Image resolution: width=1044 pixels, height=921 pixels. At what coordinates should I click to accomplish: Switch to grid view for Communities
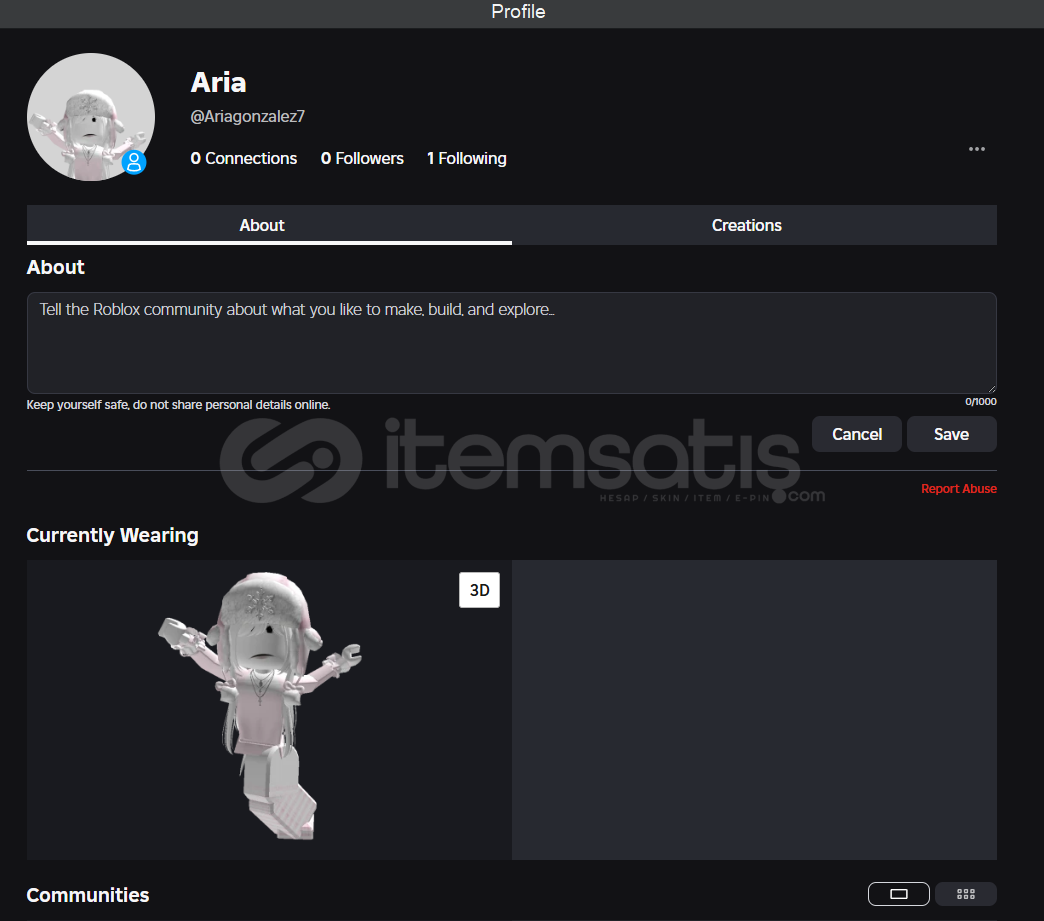click(x=965, y=894)
